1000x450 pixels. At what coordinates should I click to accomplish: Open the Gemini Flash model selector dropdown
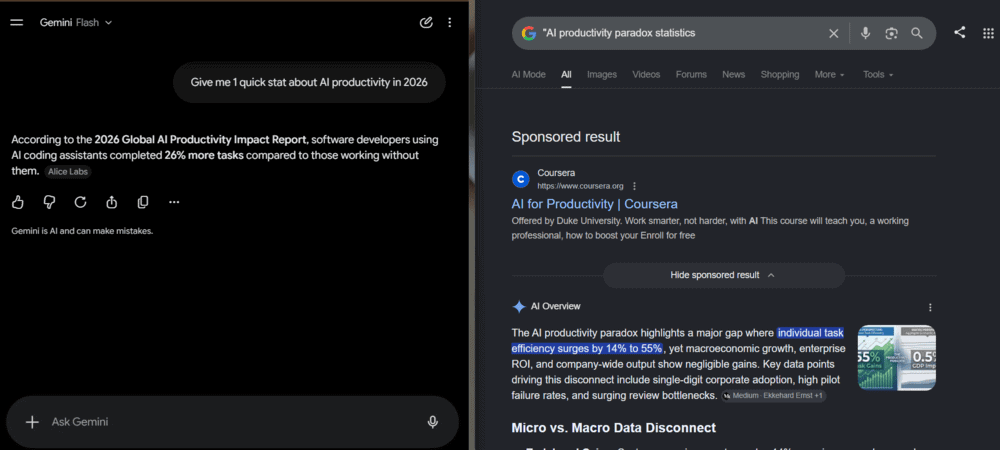pyautogui.click(x=76, y=22)
